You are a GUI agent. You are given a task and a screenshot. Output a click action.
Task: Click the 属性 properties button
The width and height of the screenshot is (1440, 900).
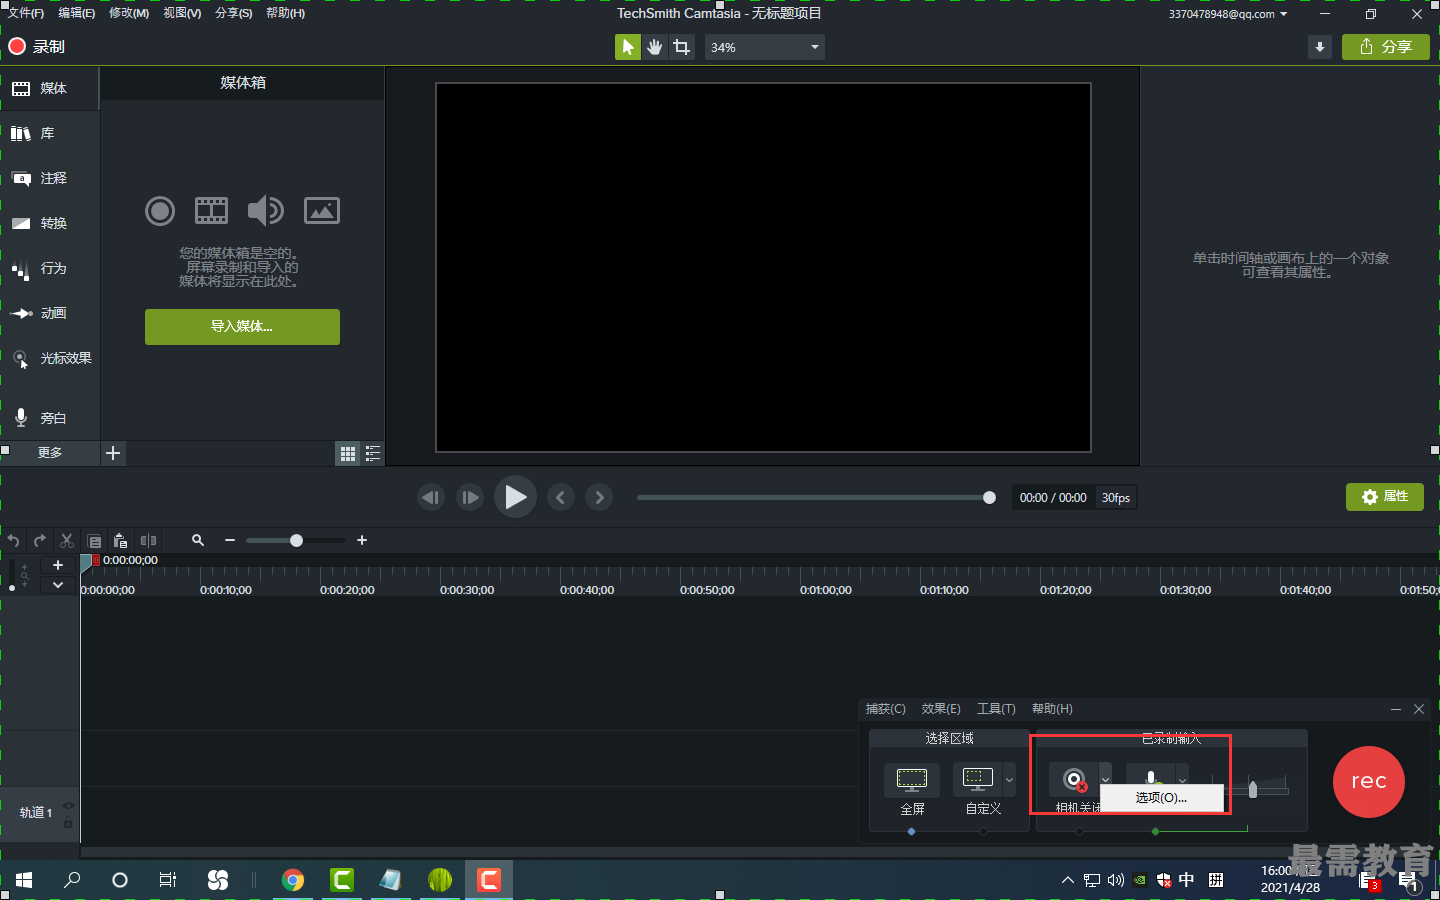1385,497
